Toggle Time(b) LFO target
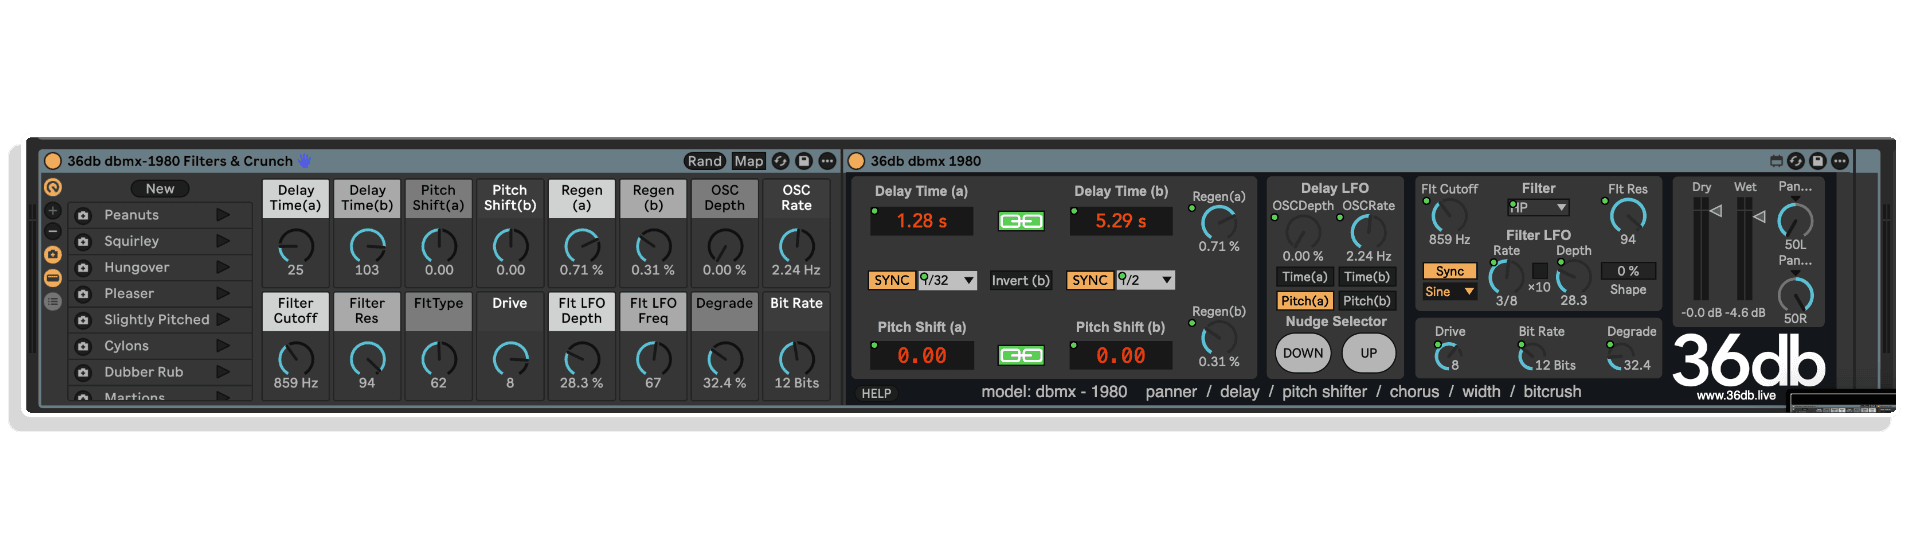Image resolution: width=1920 pixels, height=551 pixels. 1367,277
